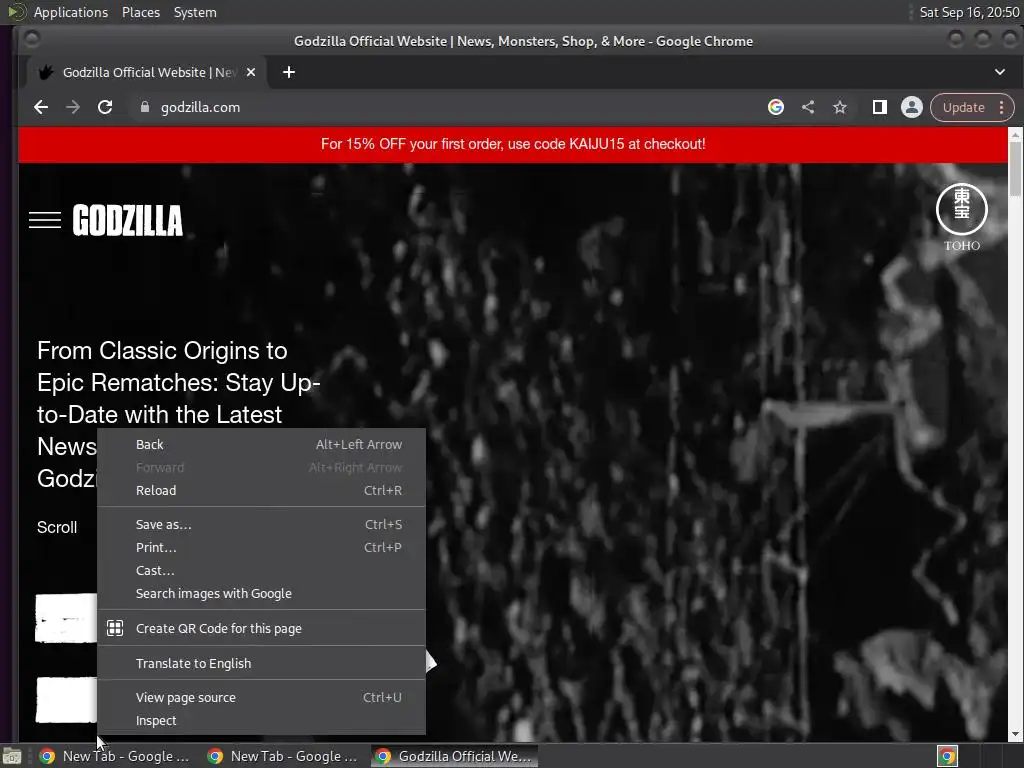Select Cast... from the context menu
The width and height of the screenshot is (1024, 768).
pos(261,570)
